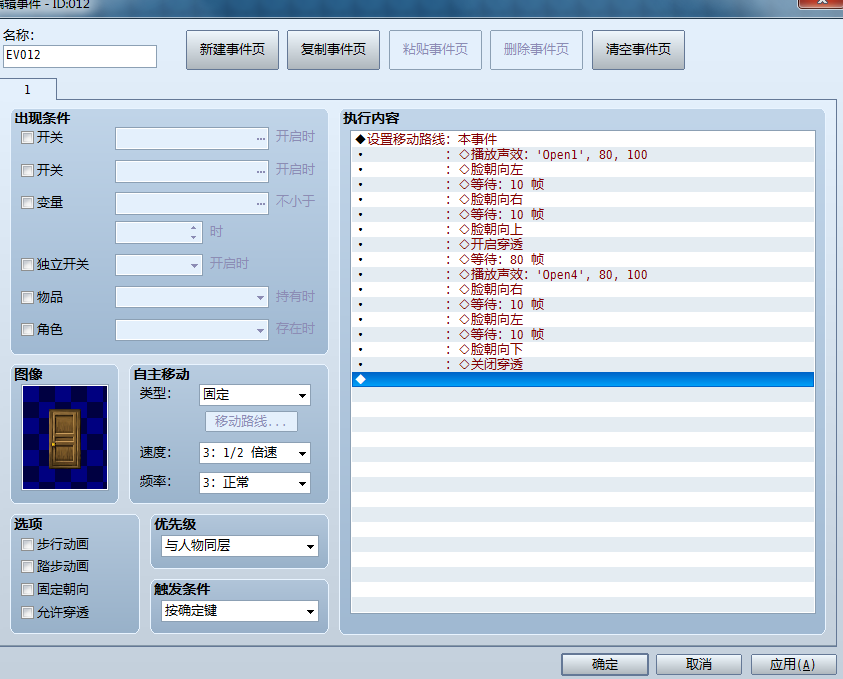This screenshot has height=679, width=843.
Task: Click the first 开关 ellipsis field
Action: pyautogui.click(x=192, y=139)
